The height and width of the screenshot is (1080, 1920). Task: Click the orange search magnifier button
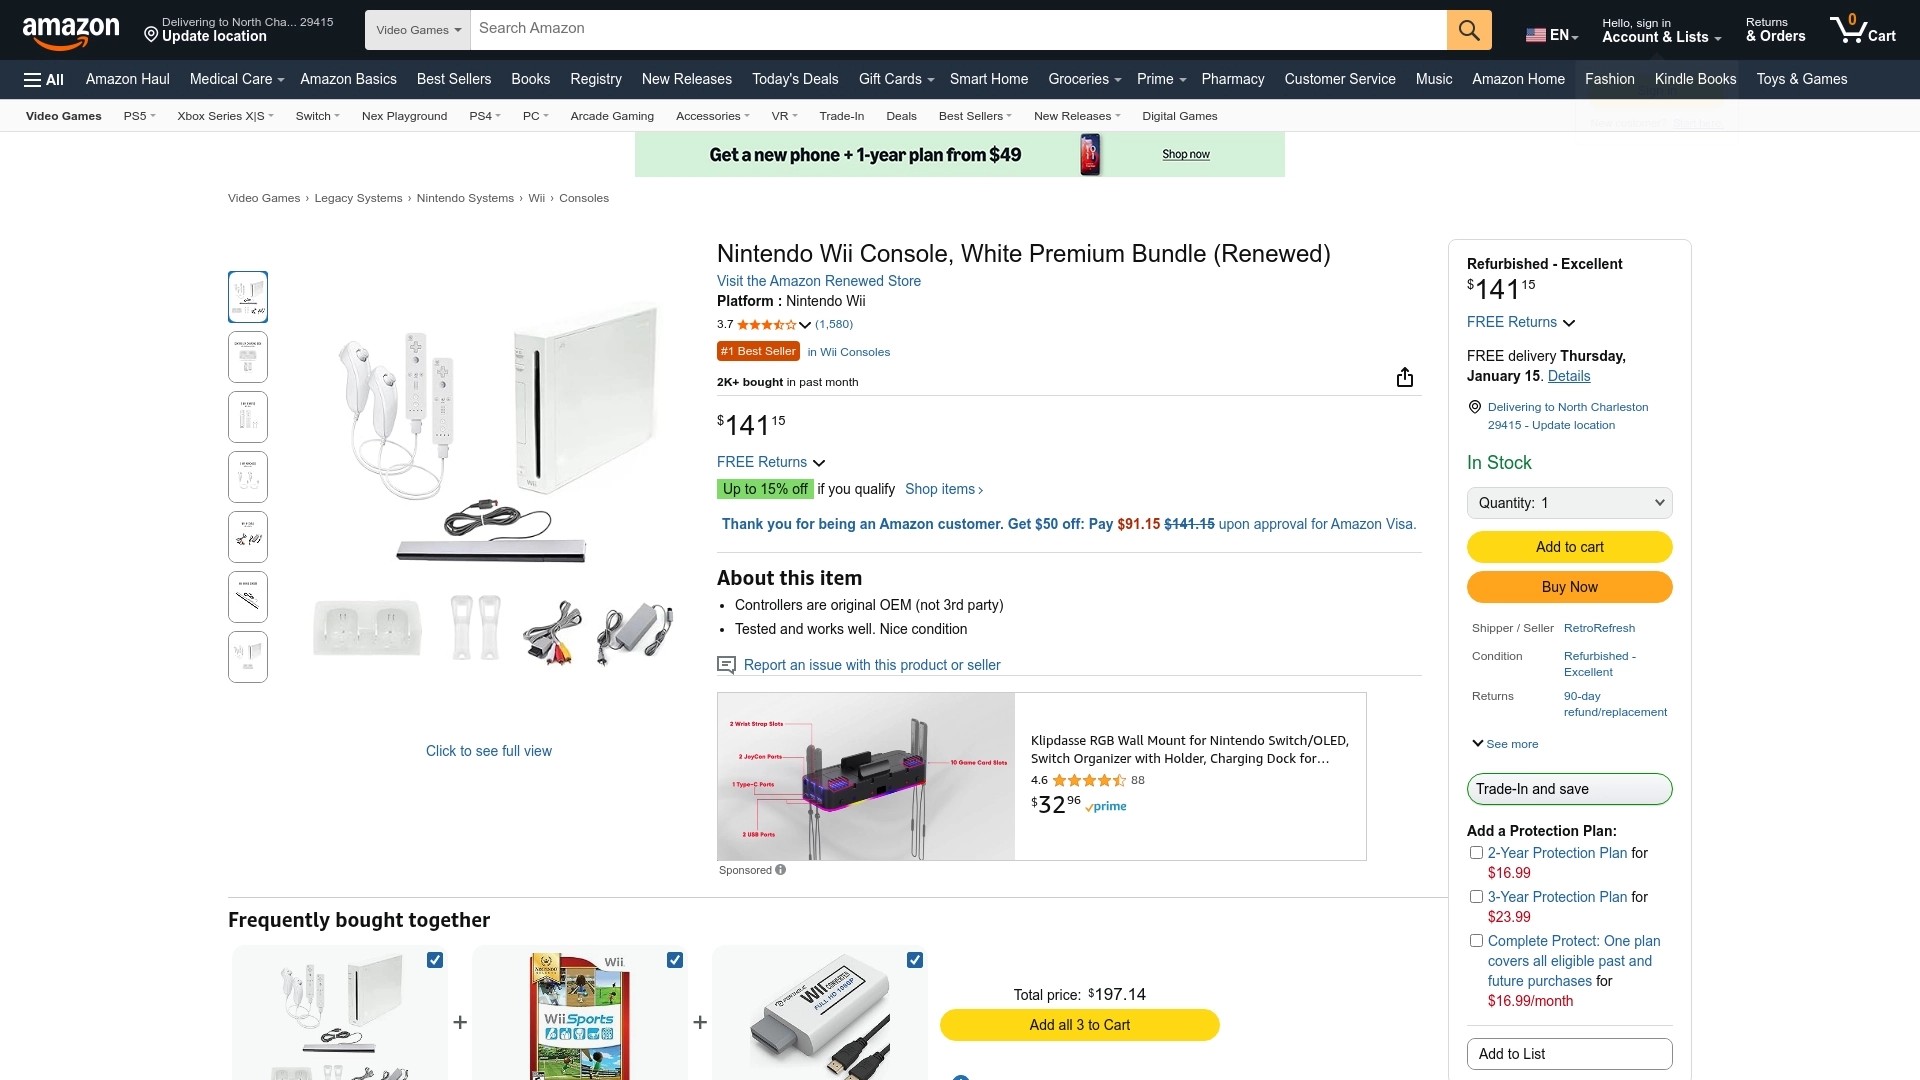point(1468,30)
